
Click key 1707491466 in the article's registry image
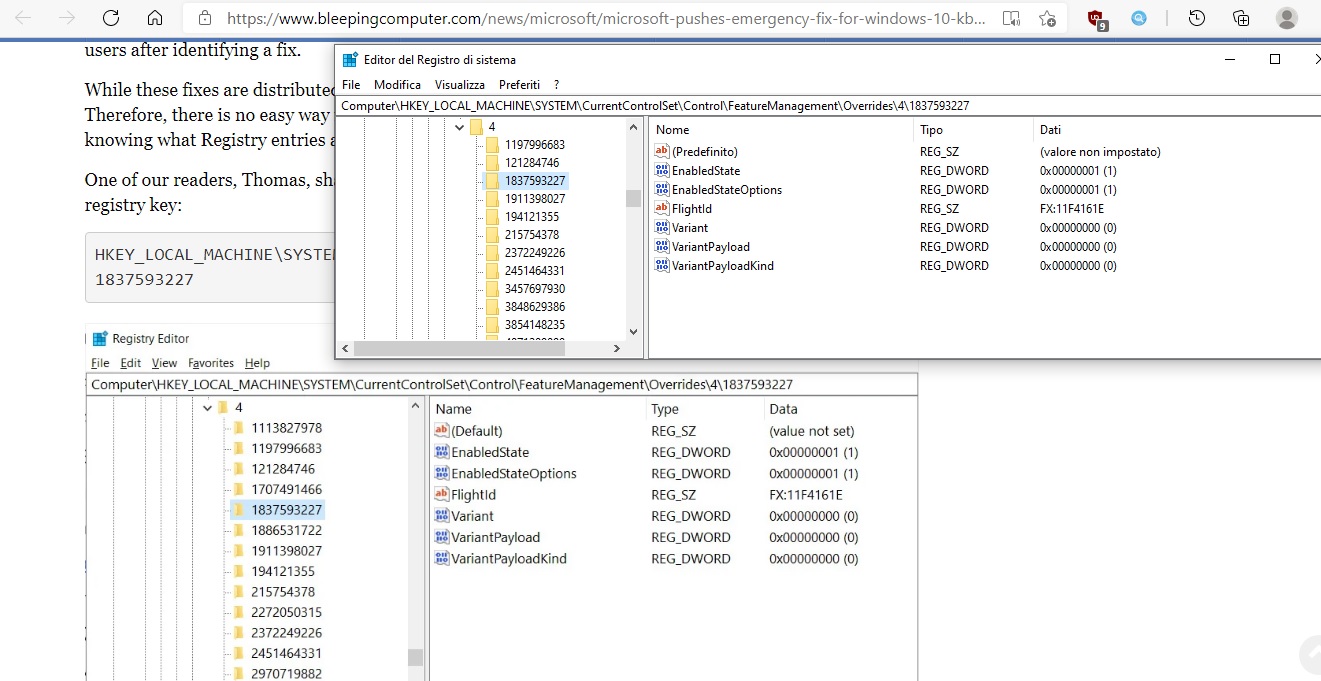pos(287,489)
